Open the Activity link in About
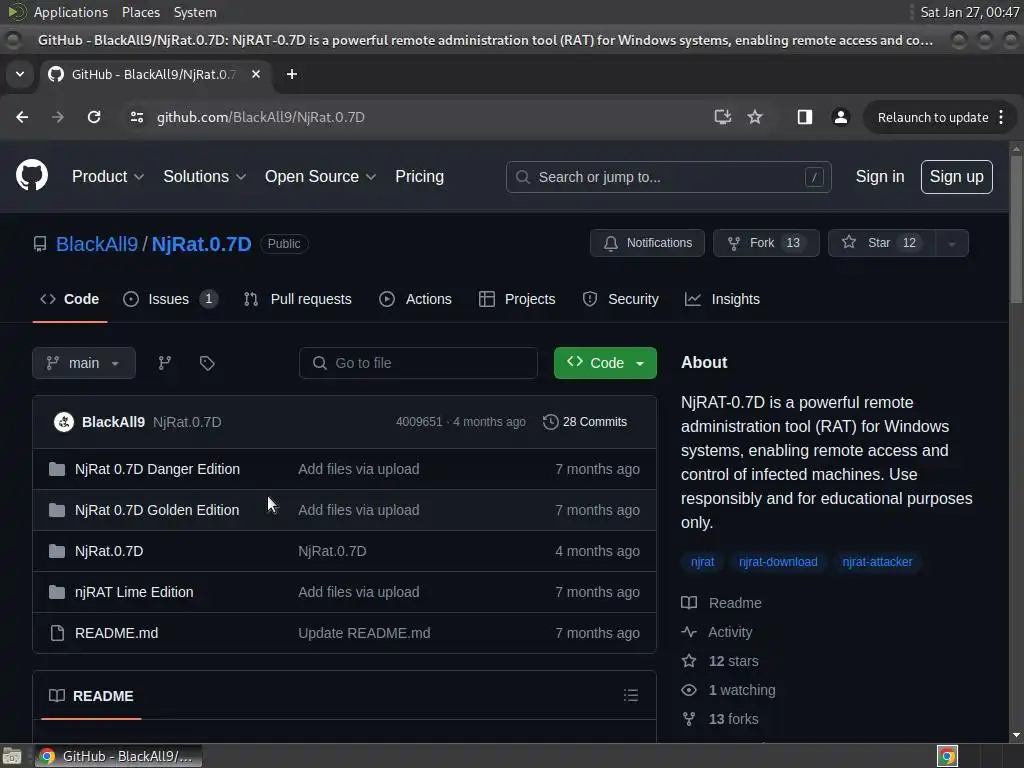The height and width of the screenshot is (768, 1024). tap(717, 632)
